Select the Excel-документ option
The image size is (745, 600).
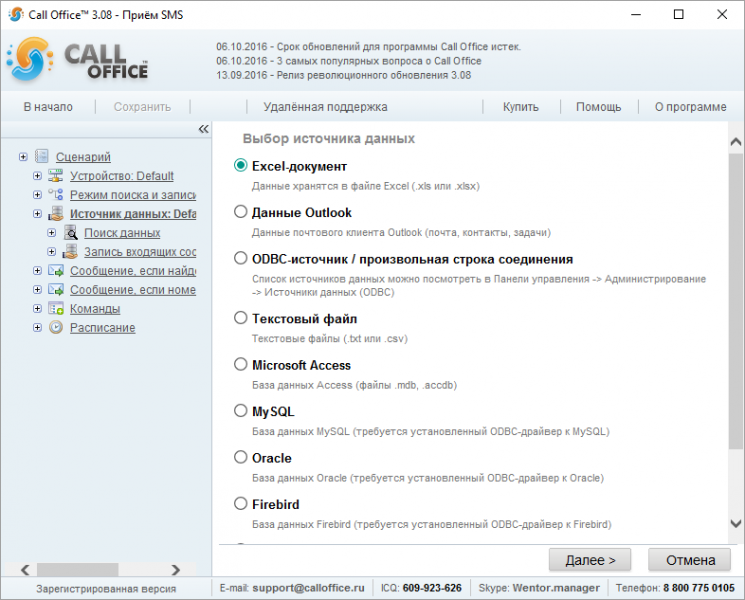tap(240, 165)
